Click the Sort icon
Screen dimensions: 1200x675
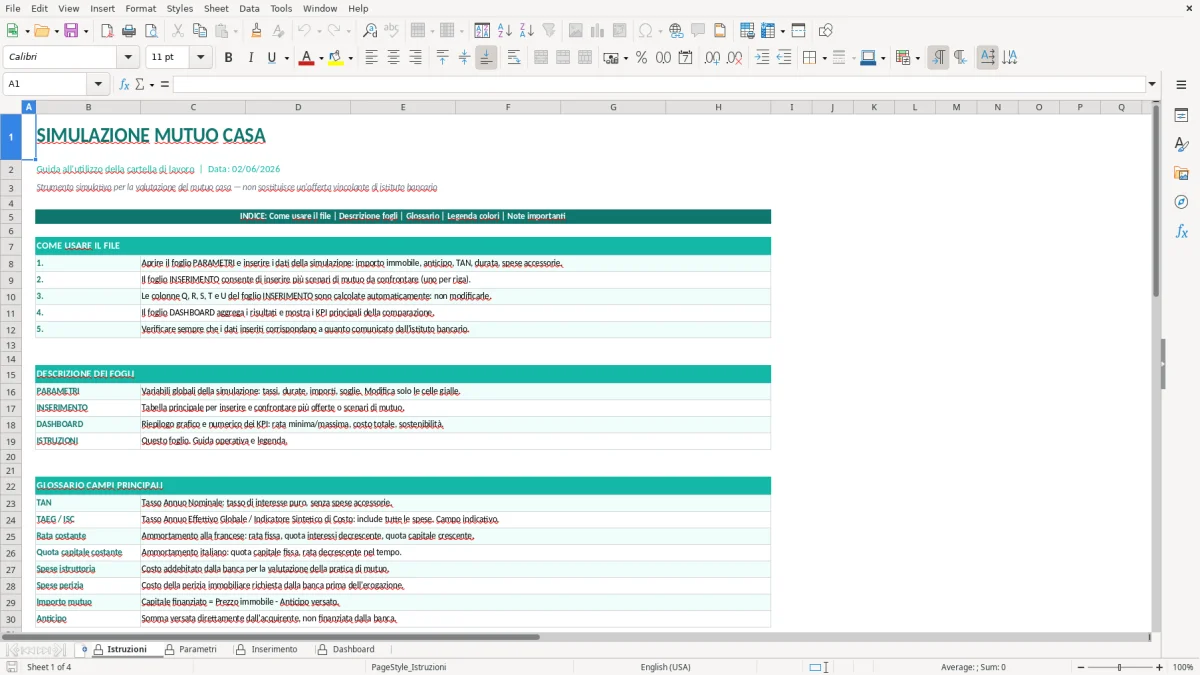(x=482, y=31)
